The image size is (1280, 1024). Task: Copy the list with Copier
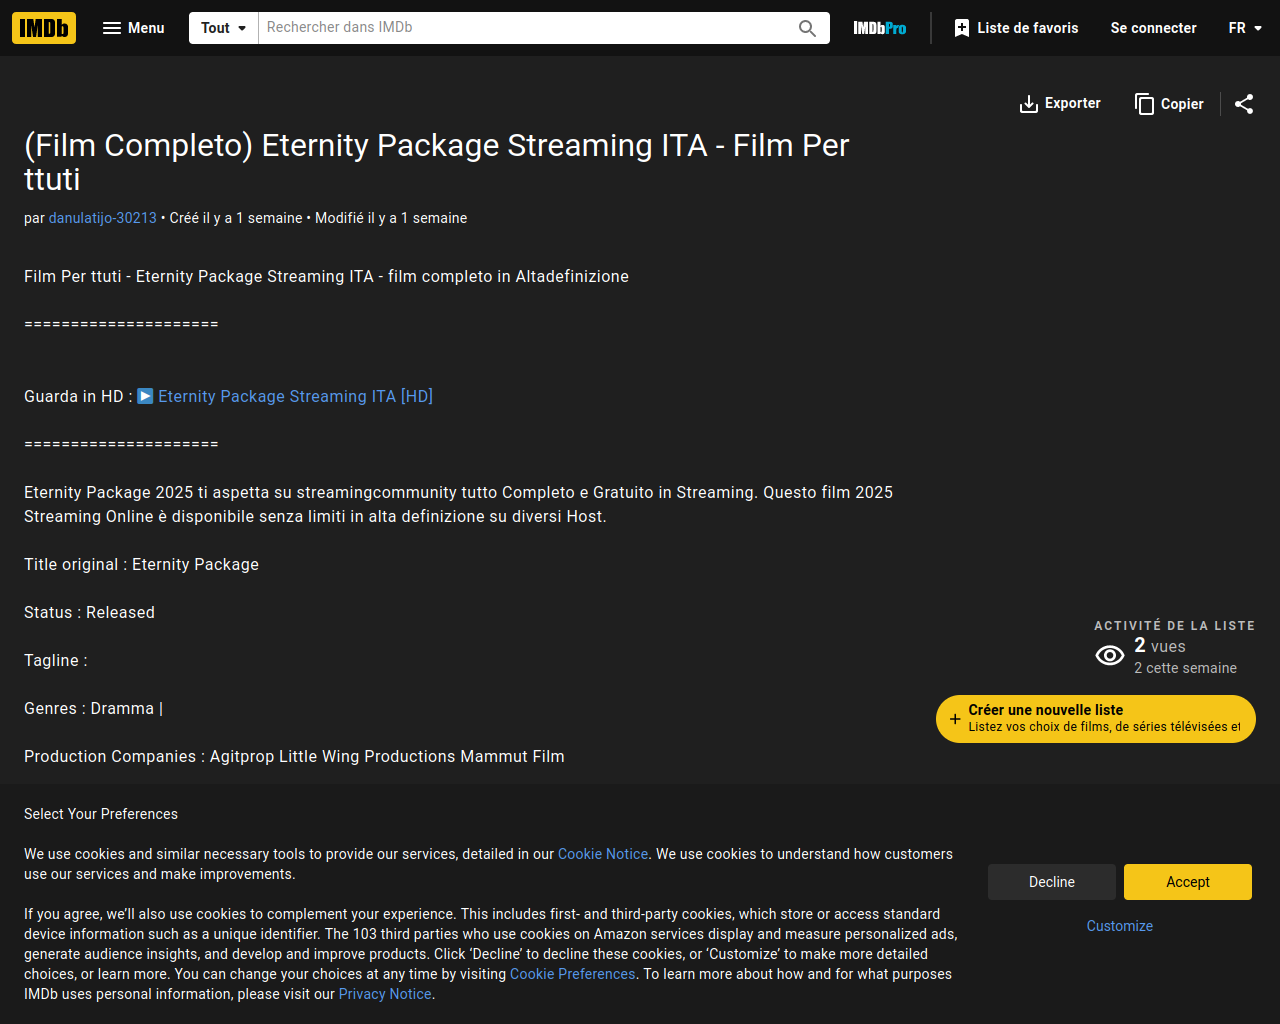coord(1170,104)
